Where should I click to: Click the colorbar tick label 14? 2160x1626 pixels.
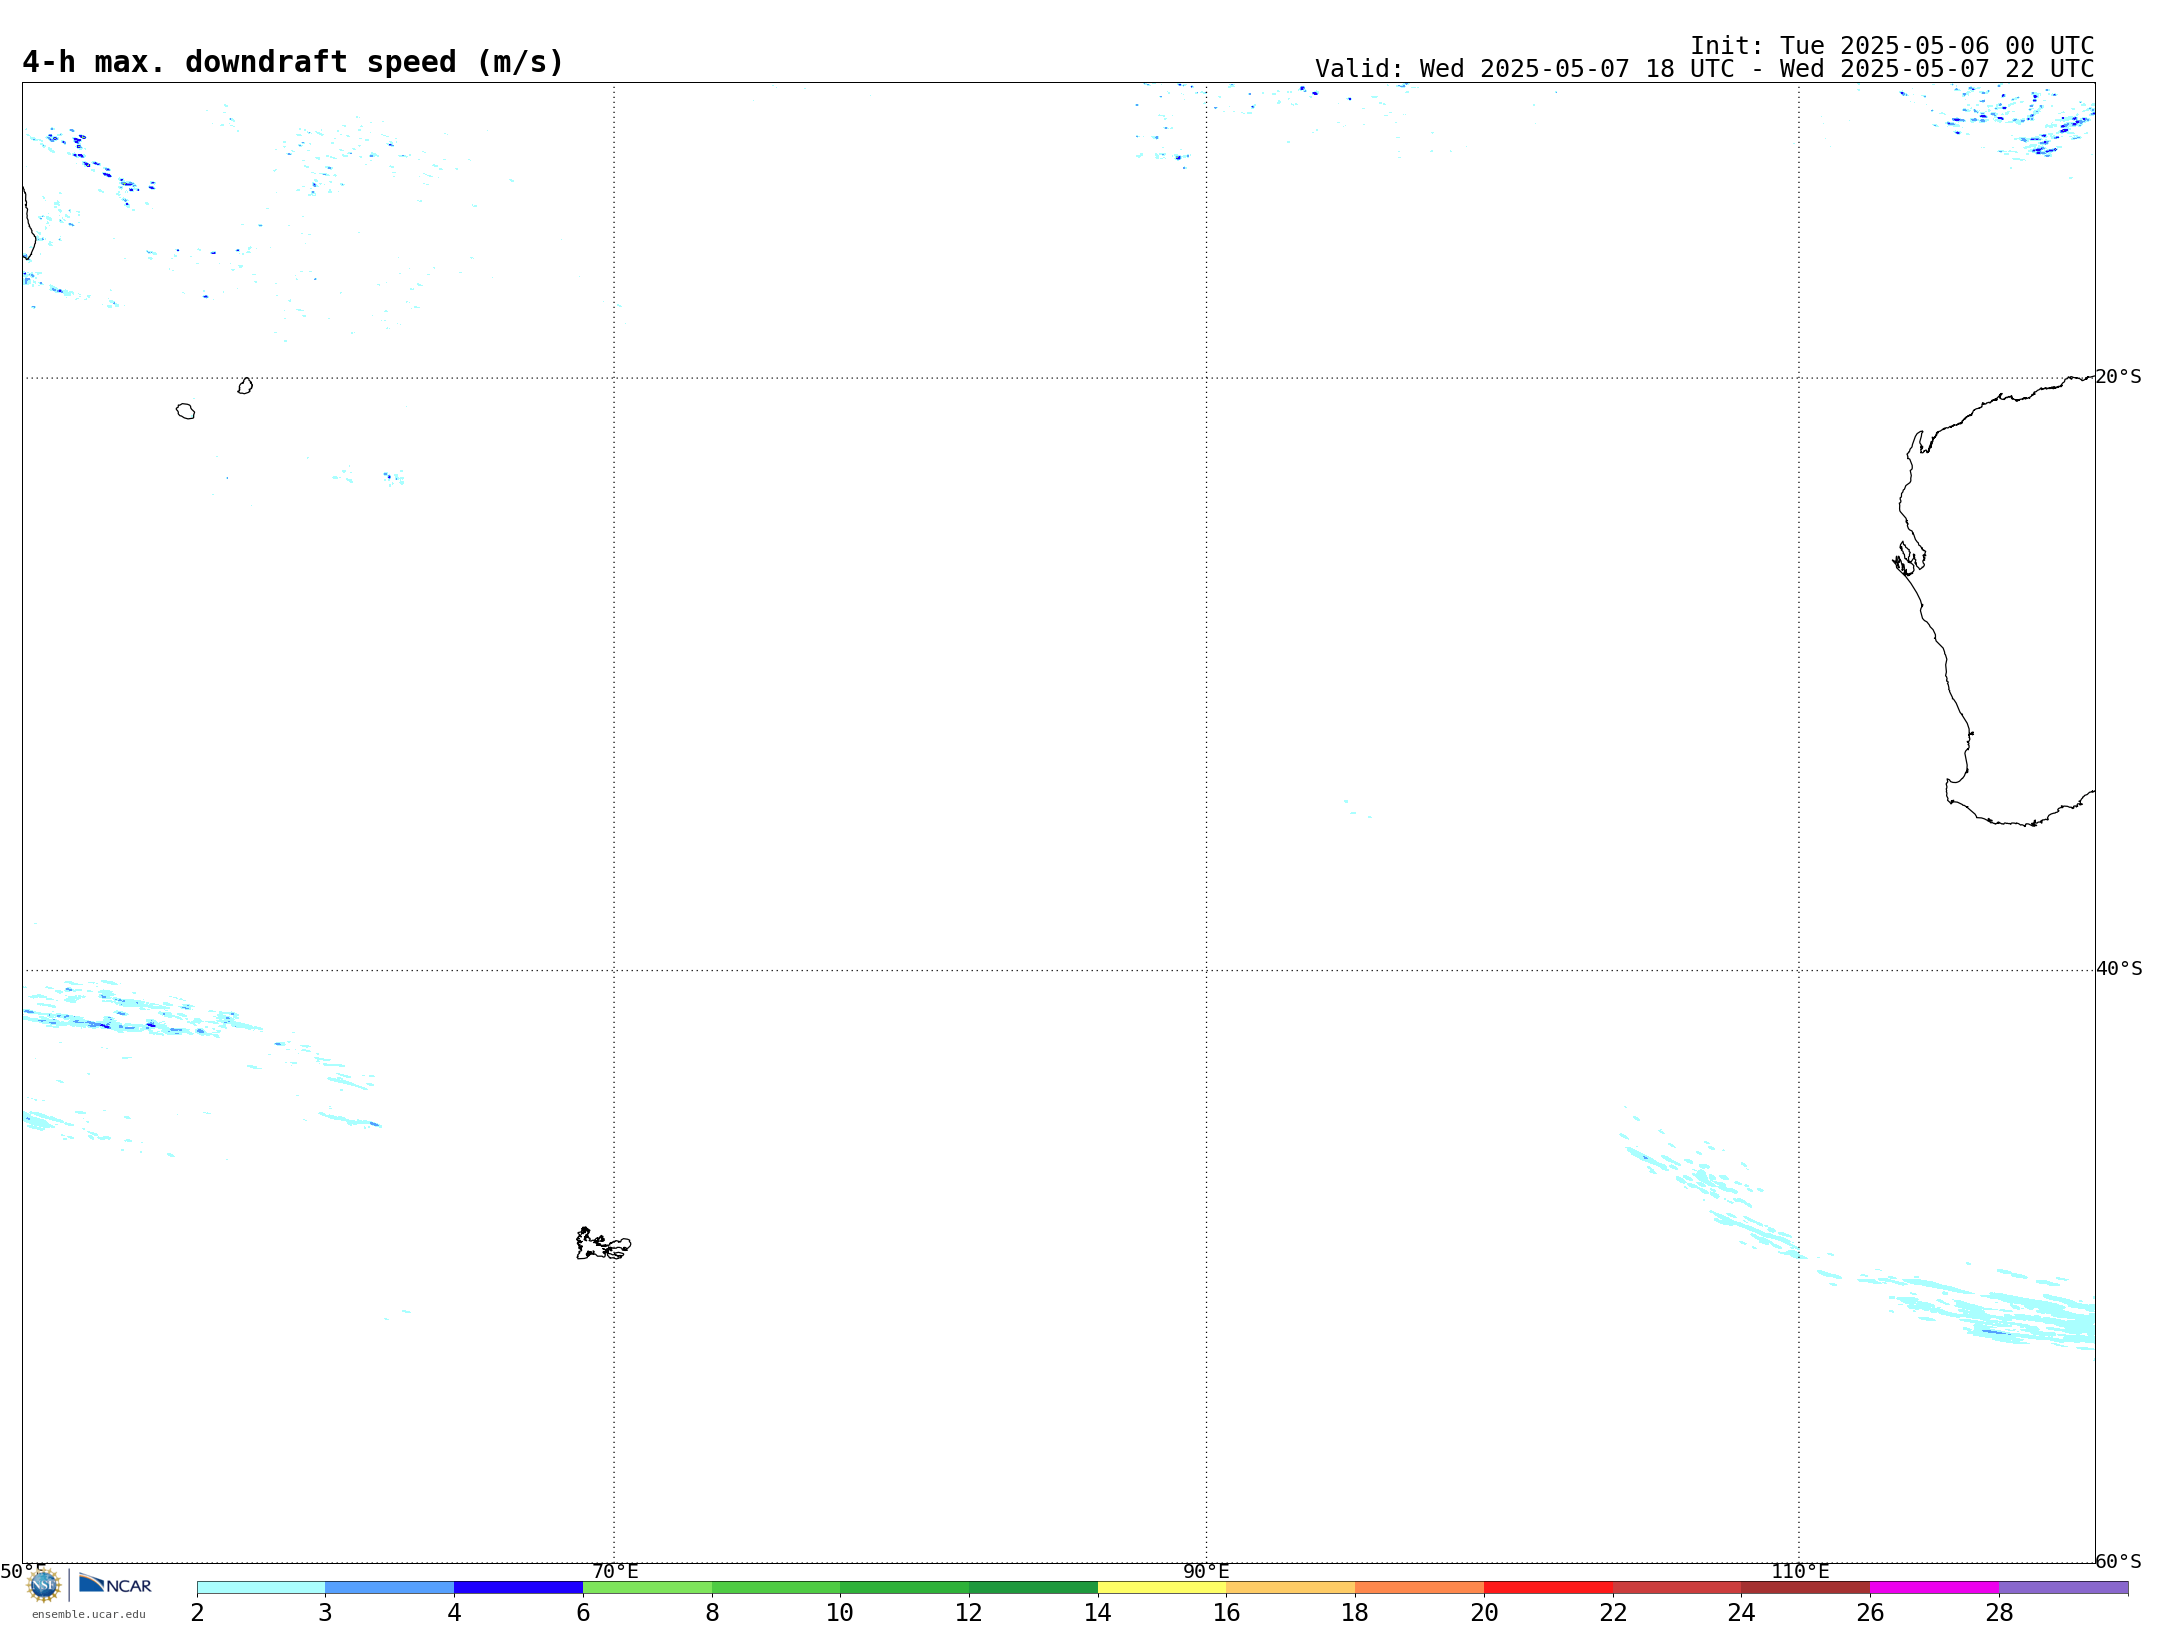(1098, 1613)
